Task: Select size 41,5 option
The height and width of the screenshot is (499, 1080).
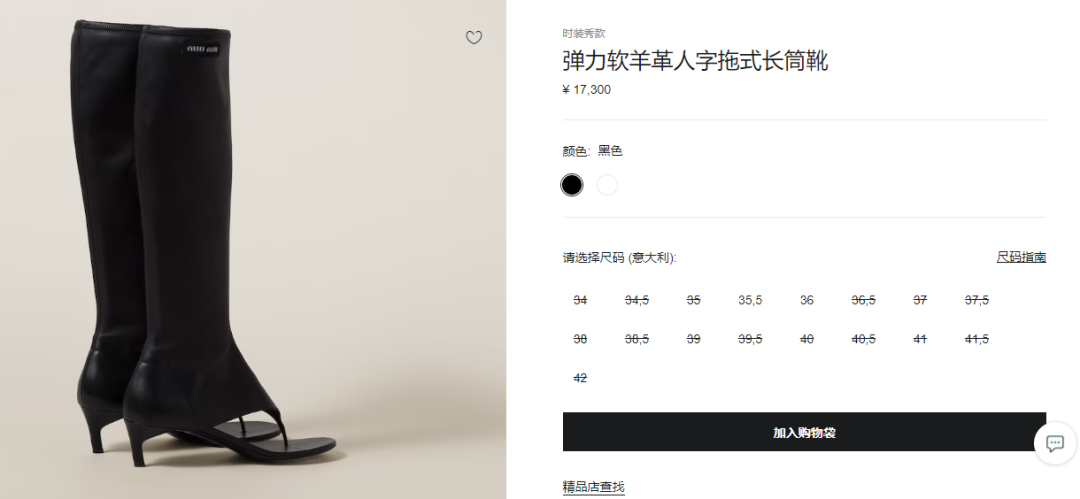Action: [976, 339]
